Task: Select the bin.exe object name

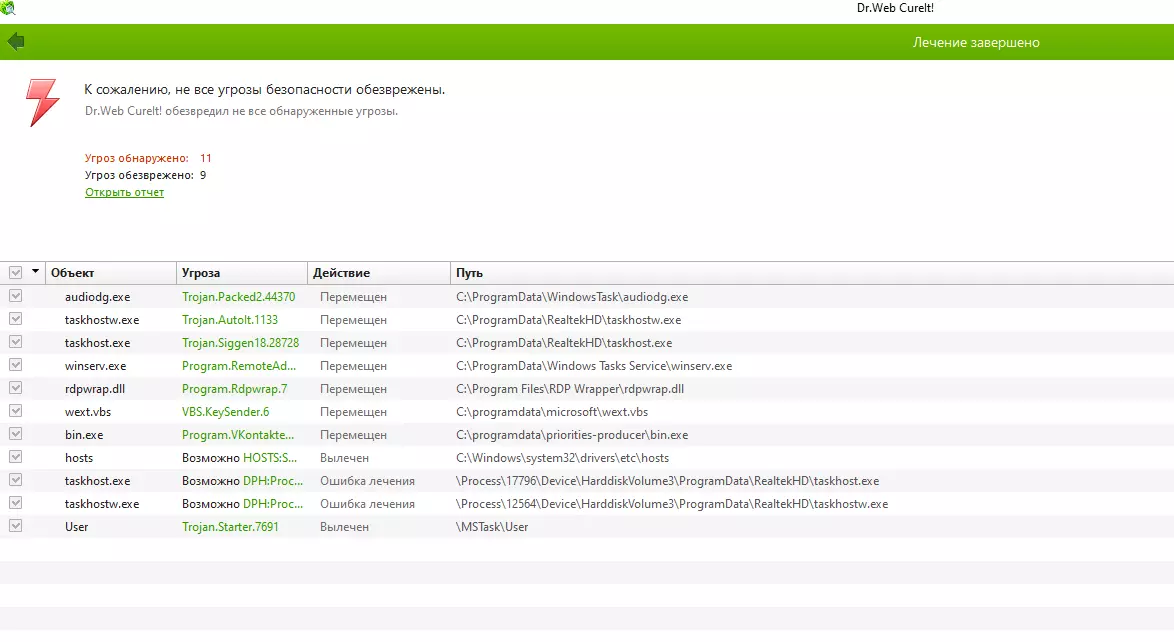Action: [84, 435]
